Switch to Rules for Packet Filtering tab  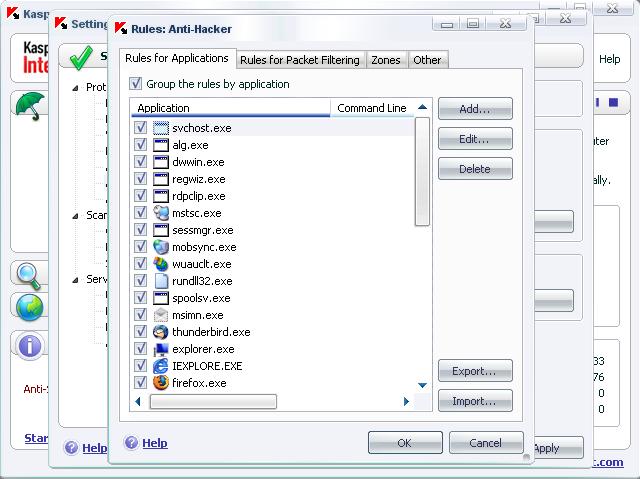[x=300, y=60]
